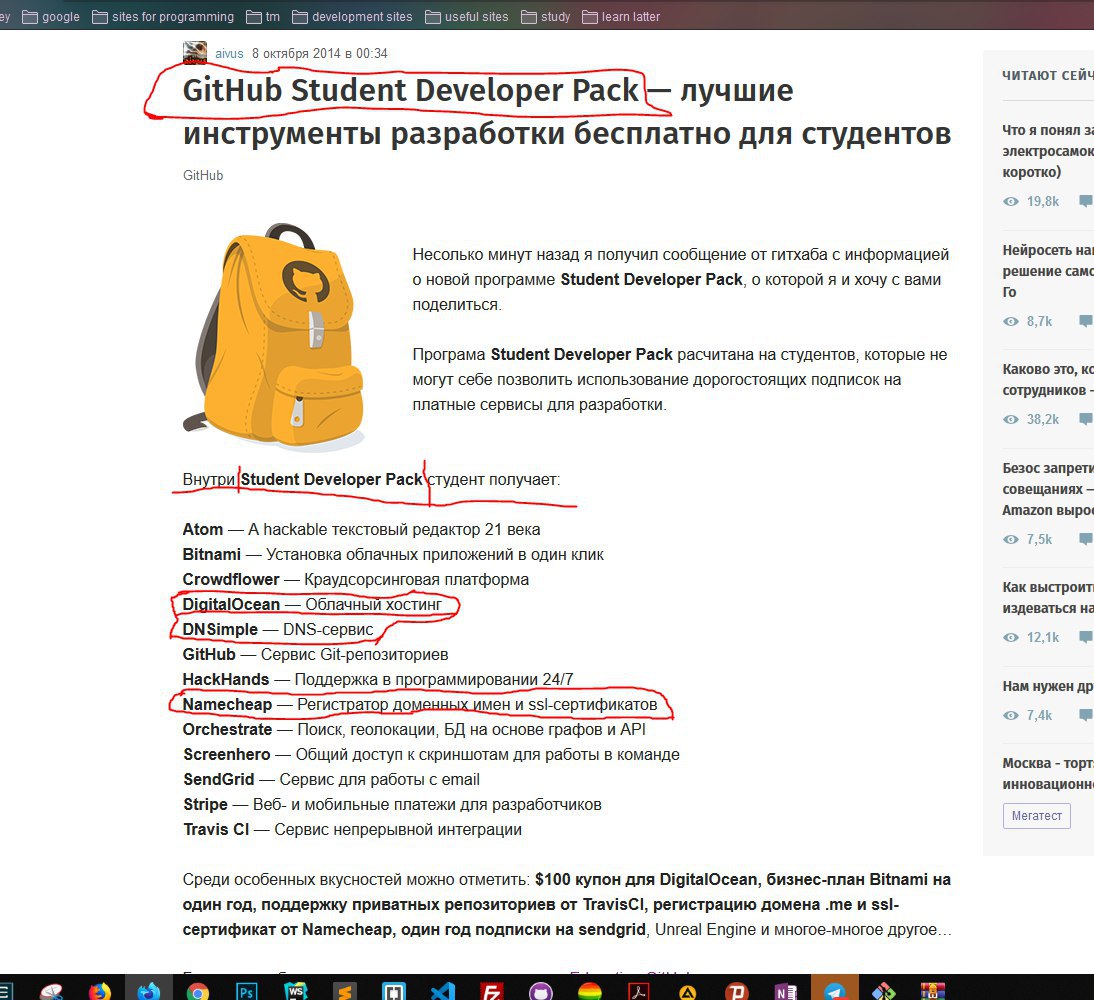This screenshot has height=1000, width=1094.
Task: Open sidebar article 'Как выстроить'
Action: point(1048,597)
